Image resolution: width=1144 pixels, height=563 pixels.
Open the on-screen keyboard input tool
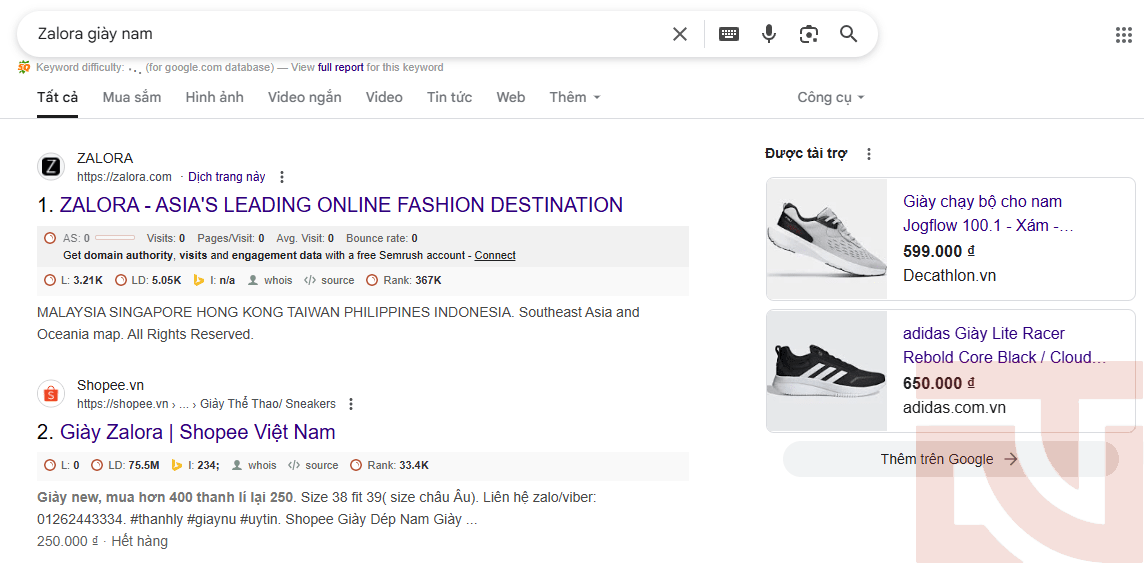click(x=728, y=34)
